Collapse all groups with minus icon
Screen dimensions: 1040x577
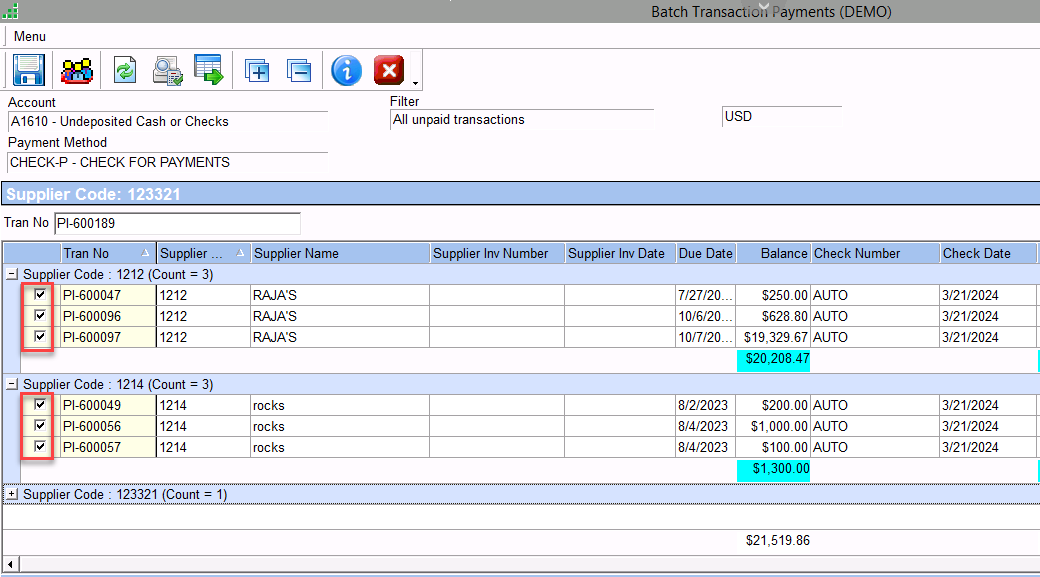tap(299, 70)
